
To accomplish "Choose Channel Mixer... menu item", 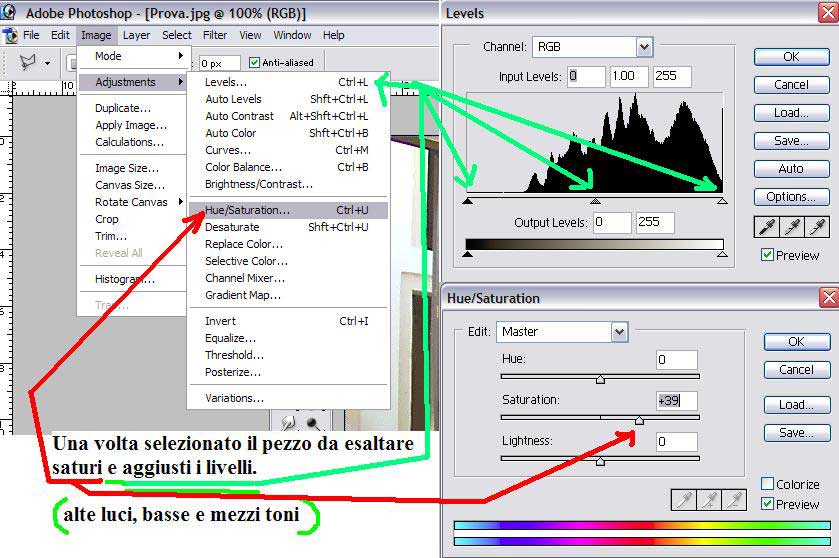I will pos(288,278).
